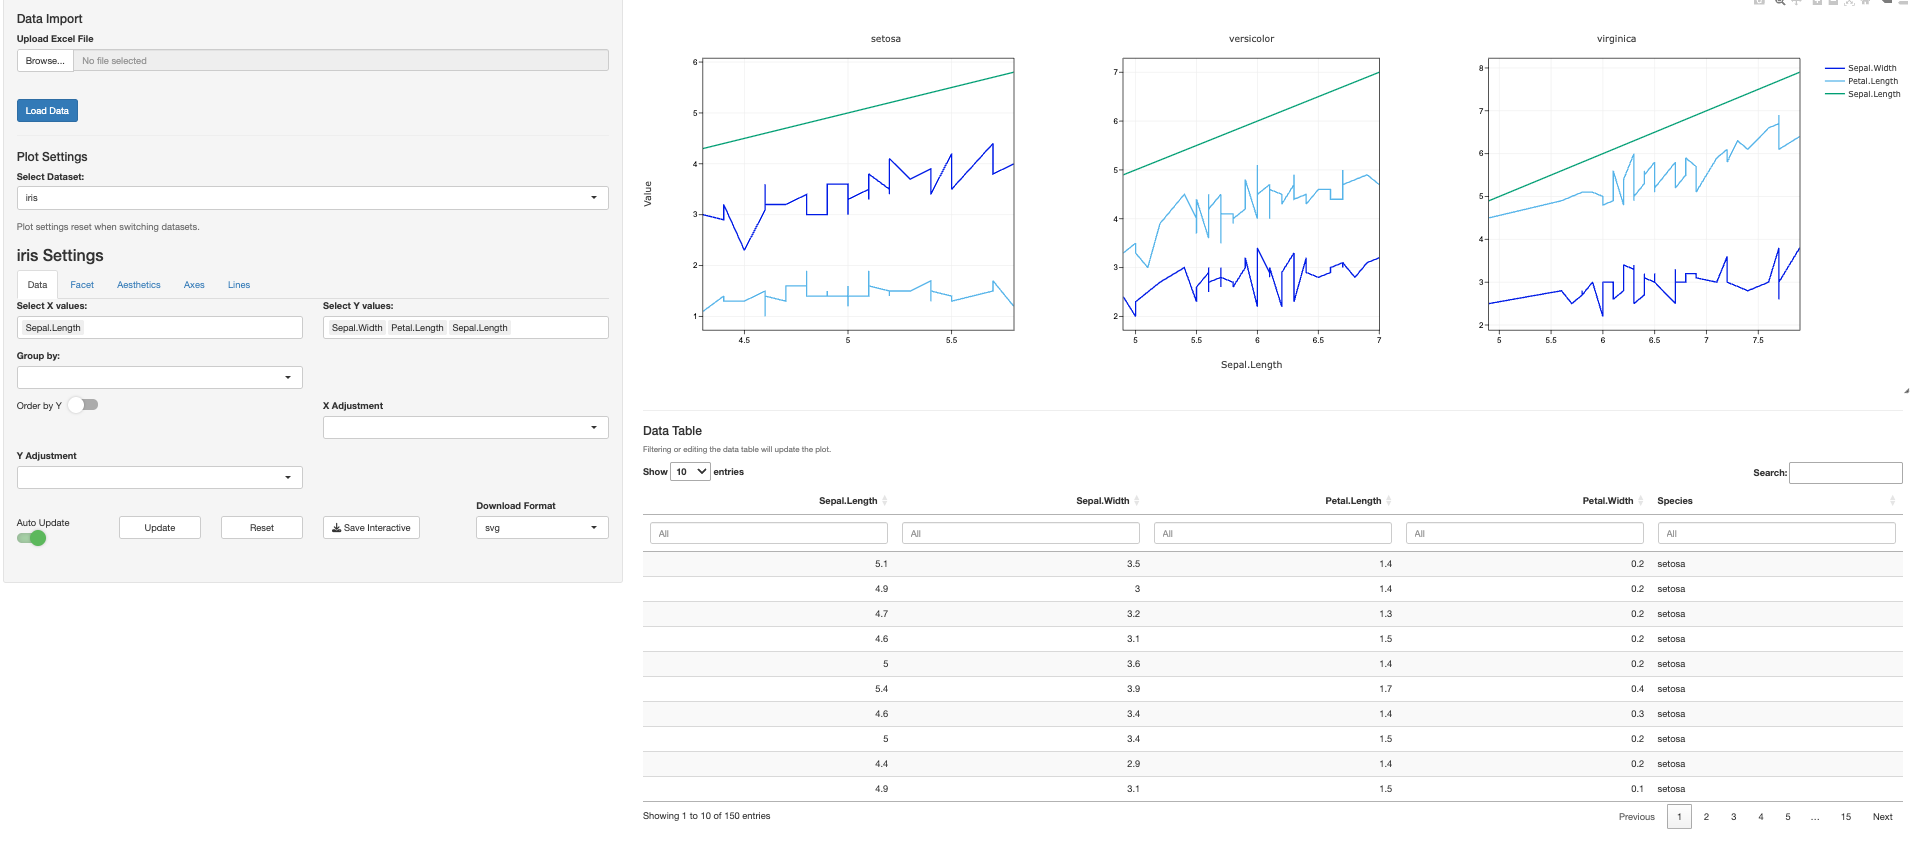Open the Select Dataset dropdown showing iris

(312, 198)
